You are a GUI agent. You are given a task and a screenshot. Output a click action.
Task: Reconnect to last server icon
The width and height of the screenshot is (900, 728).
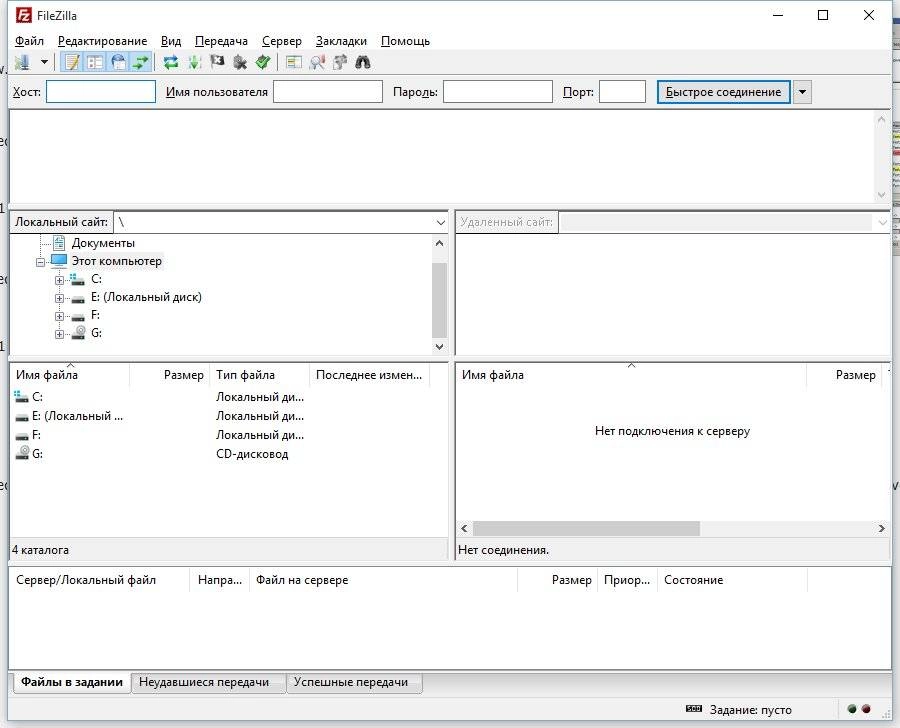click(263, 62)
